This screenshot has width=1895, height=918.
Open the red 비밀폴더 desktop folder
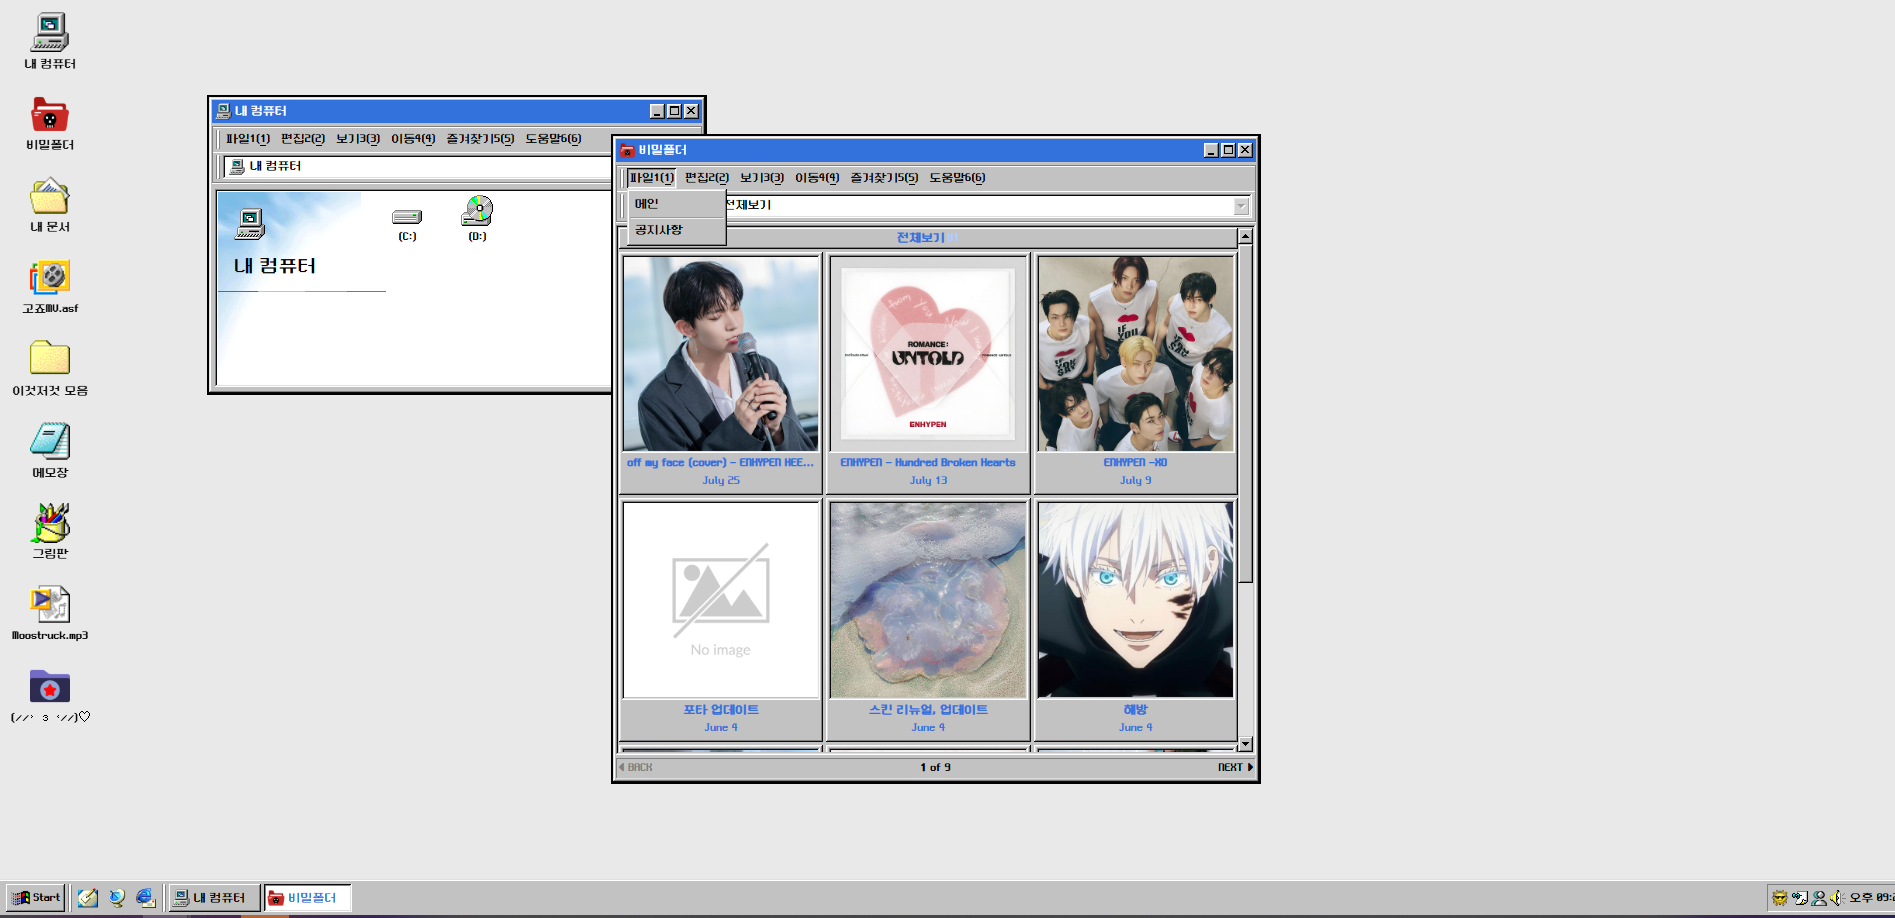[49, 122]
